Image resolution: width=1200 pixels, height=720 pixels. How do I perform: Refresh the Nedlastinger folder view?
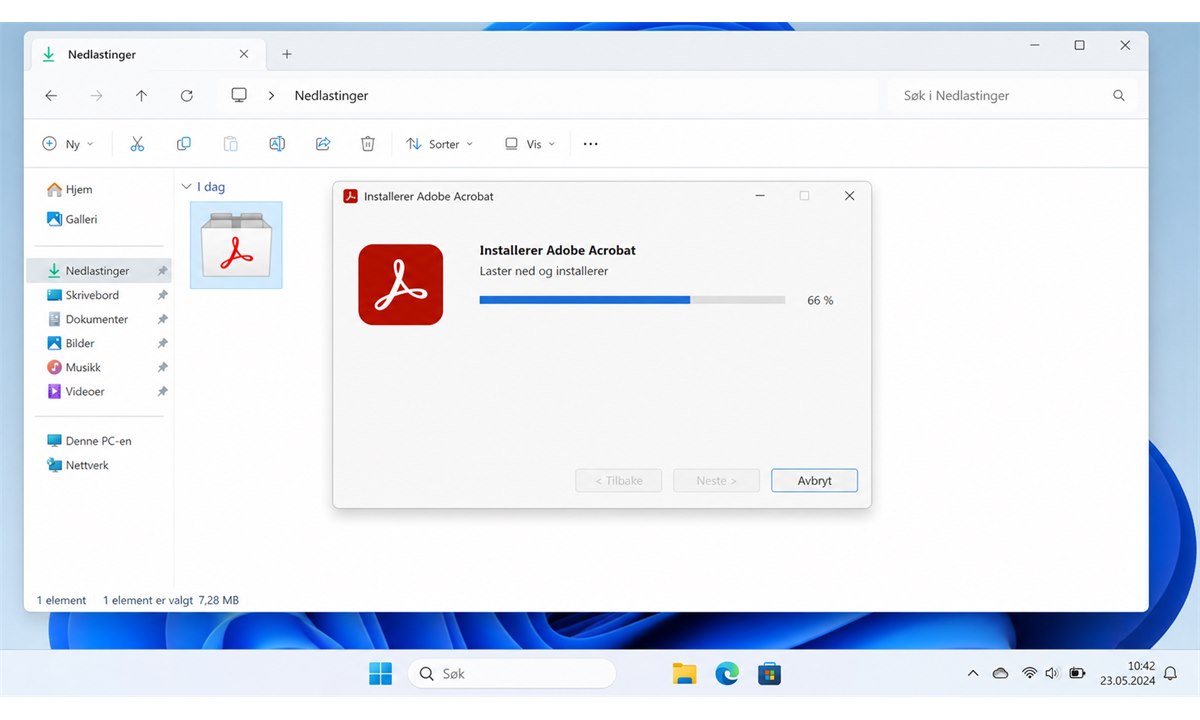point(187,96)
